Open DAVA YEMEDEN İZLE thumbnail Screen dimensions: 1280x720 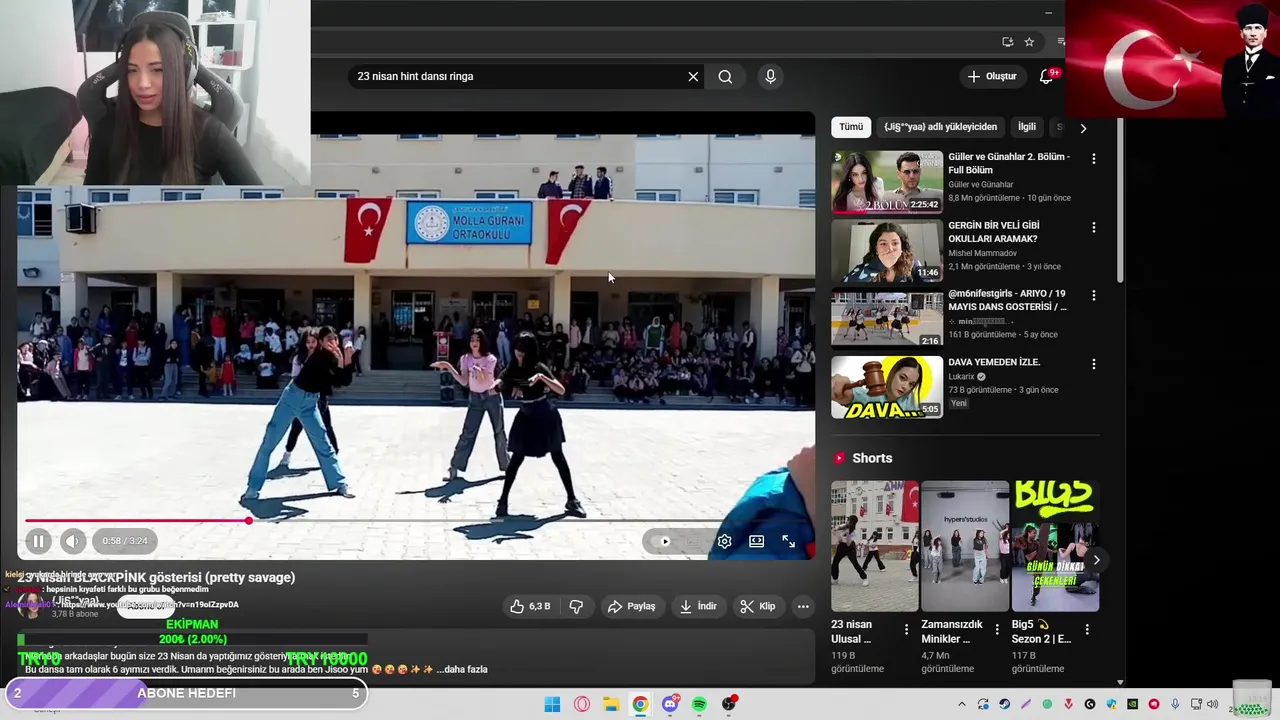click(887, 387)
